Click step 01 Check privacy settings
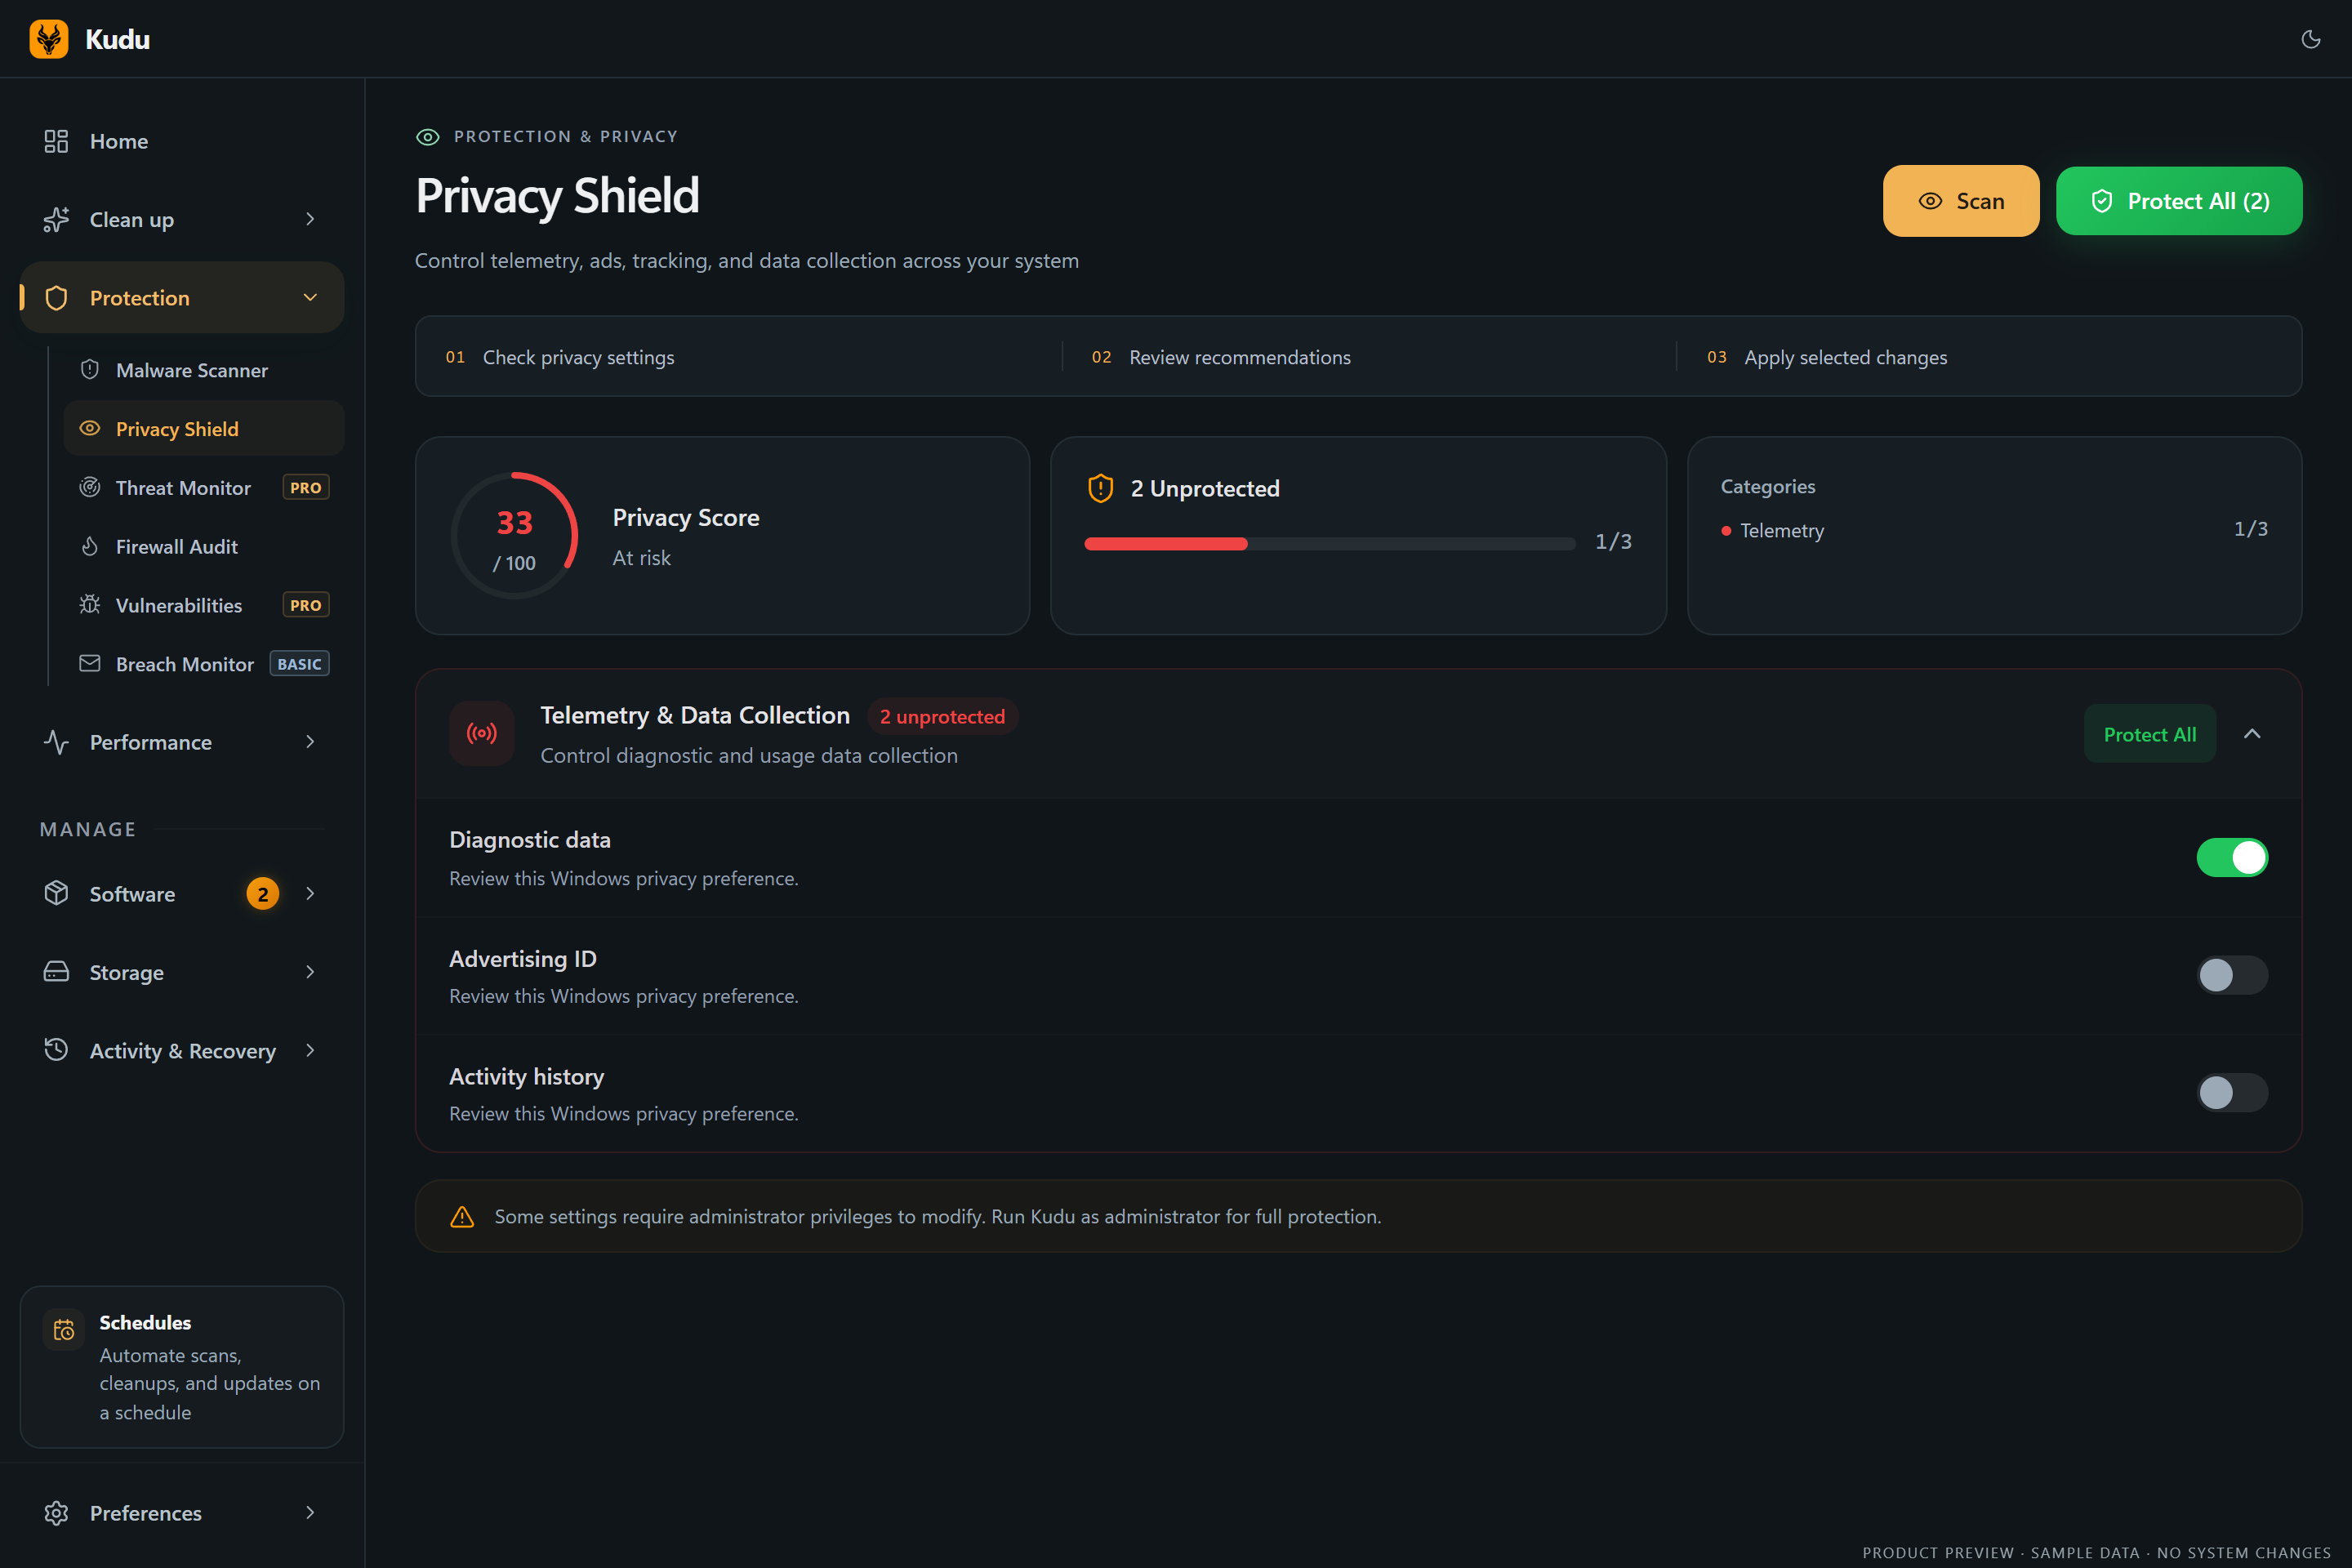Image resolution: width=2352 pixels, height=1568 pixels. 560,357
